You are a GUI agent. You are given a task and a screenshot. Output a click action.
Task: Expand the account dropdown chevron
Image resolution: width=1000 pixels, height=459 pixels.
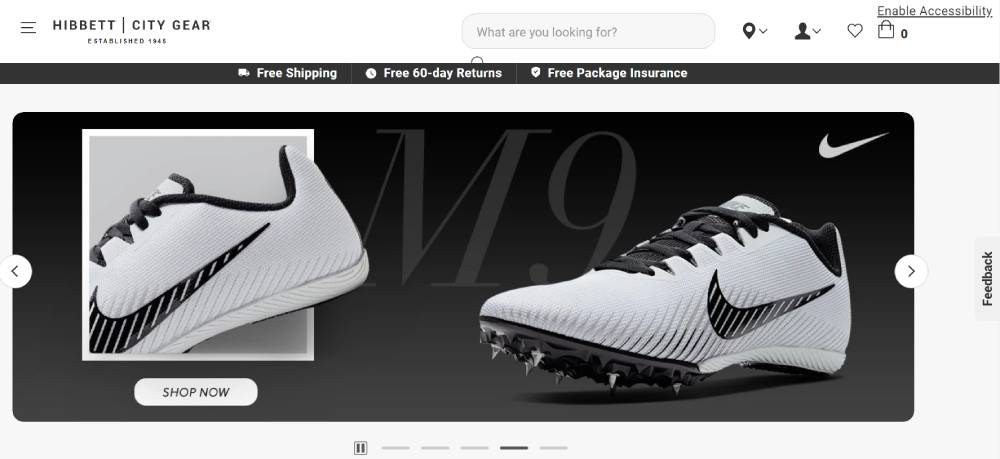point(817,31)
